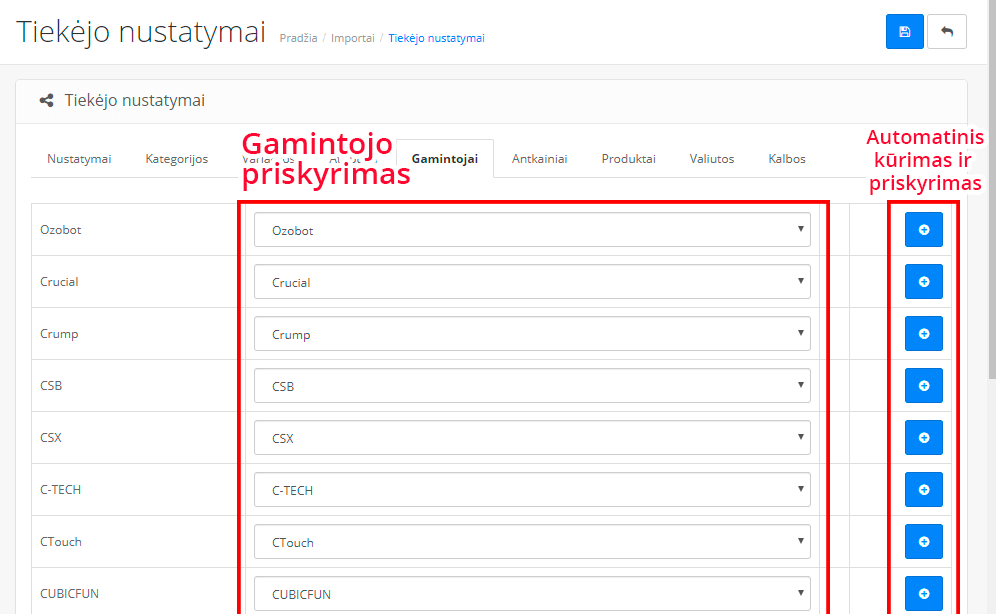
Task: Navigate to the Importai breadcrumb link
Action: click(353, 38)
